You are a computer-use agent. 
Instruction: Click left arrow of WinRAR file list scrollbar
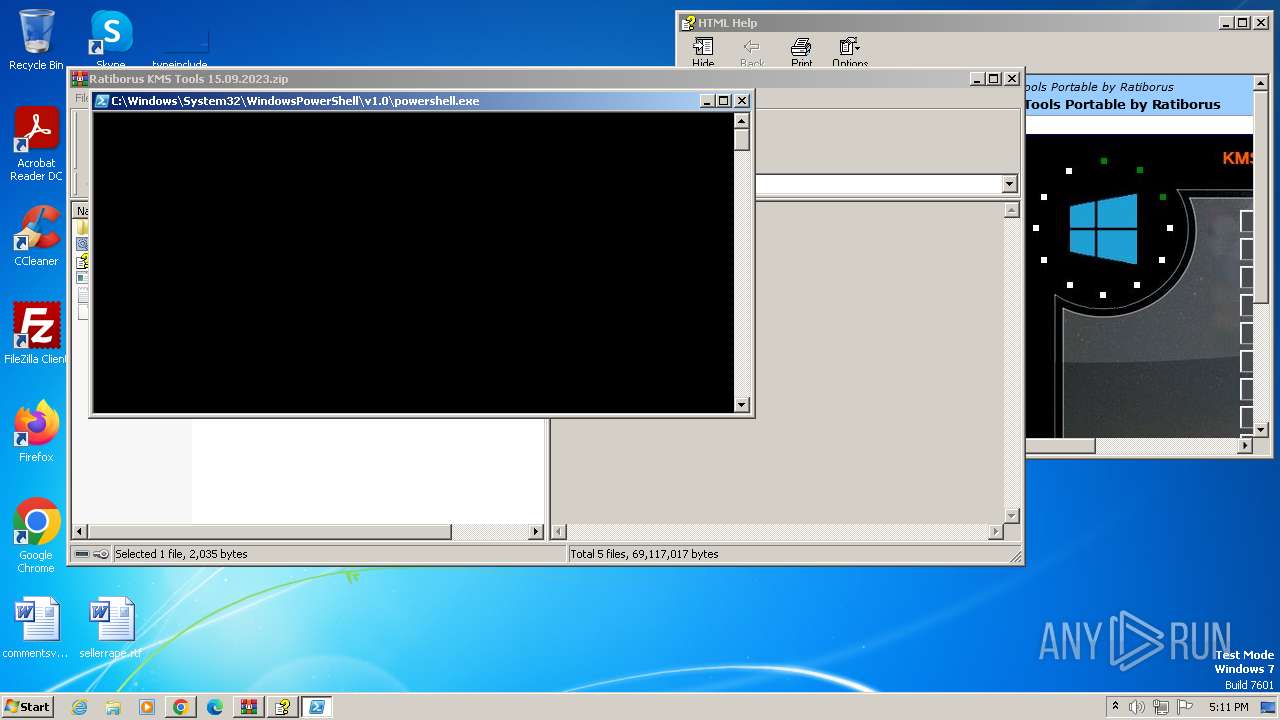click(x=80, y=532)
